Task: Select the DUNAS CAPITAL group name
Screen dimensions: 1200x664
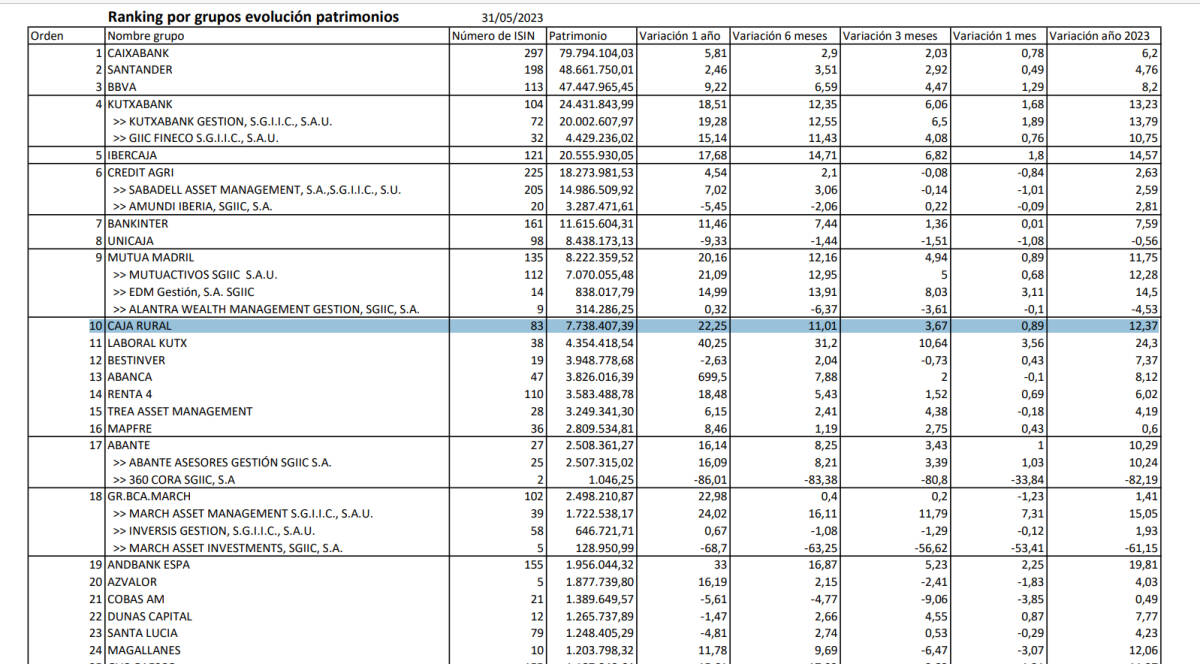Action: pos(149,616)
